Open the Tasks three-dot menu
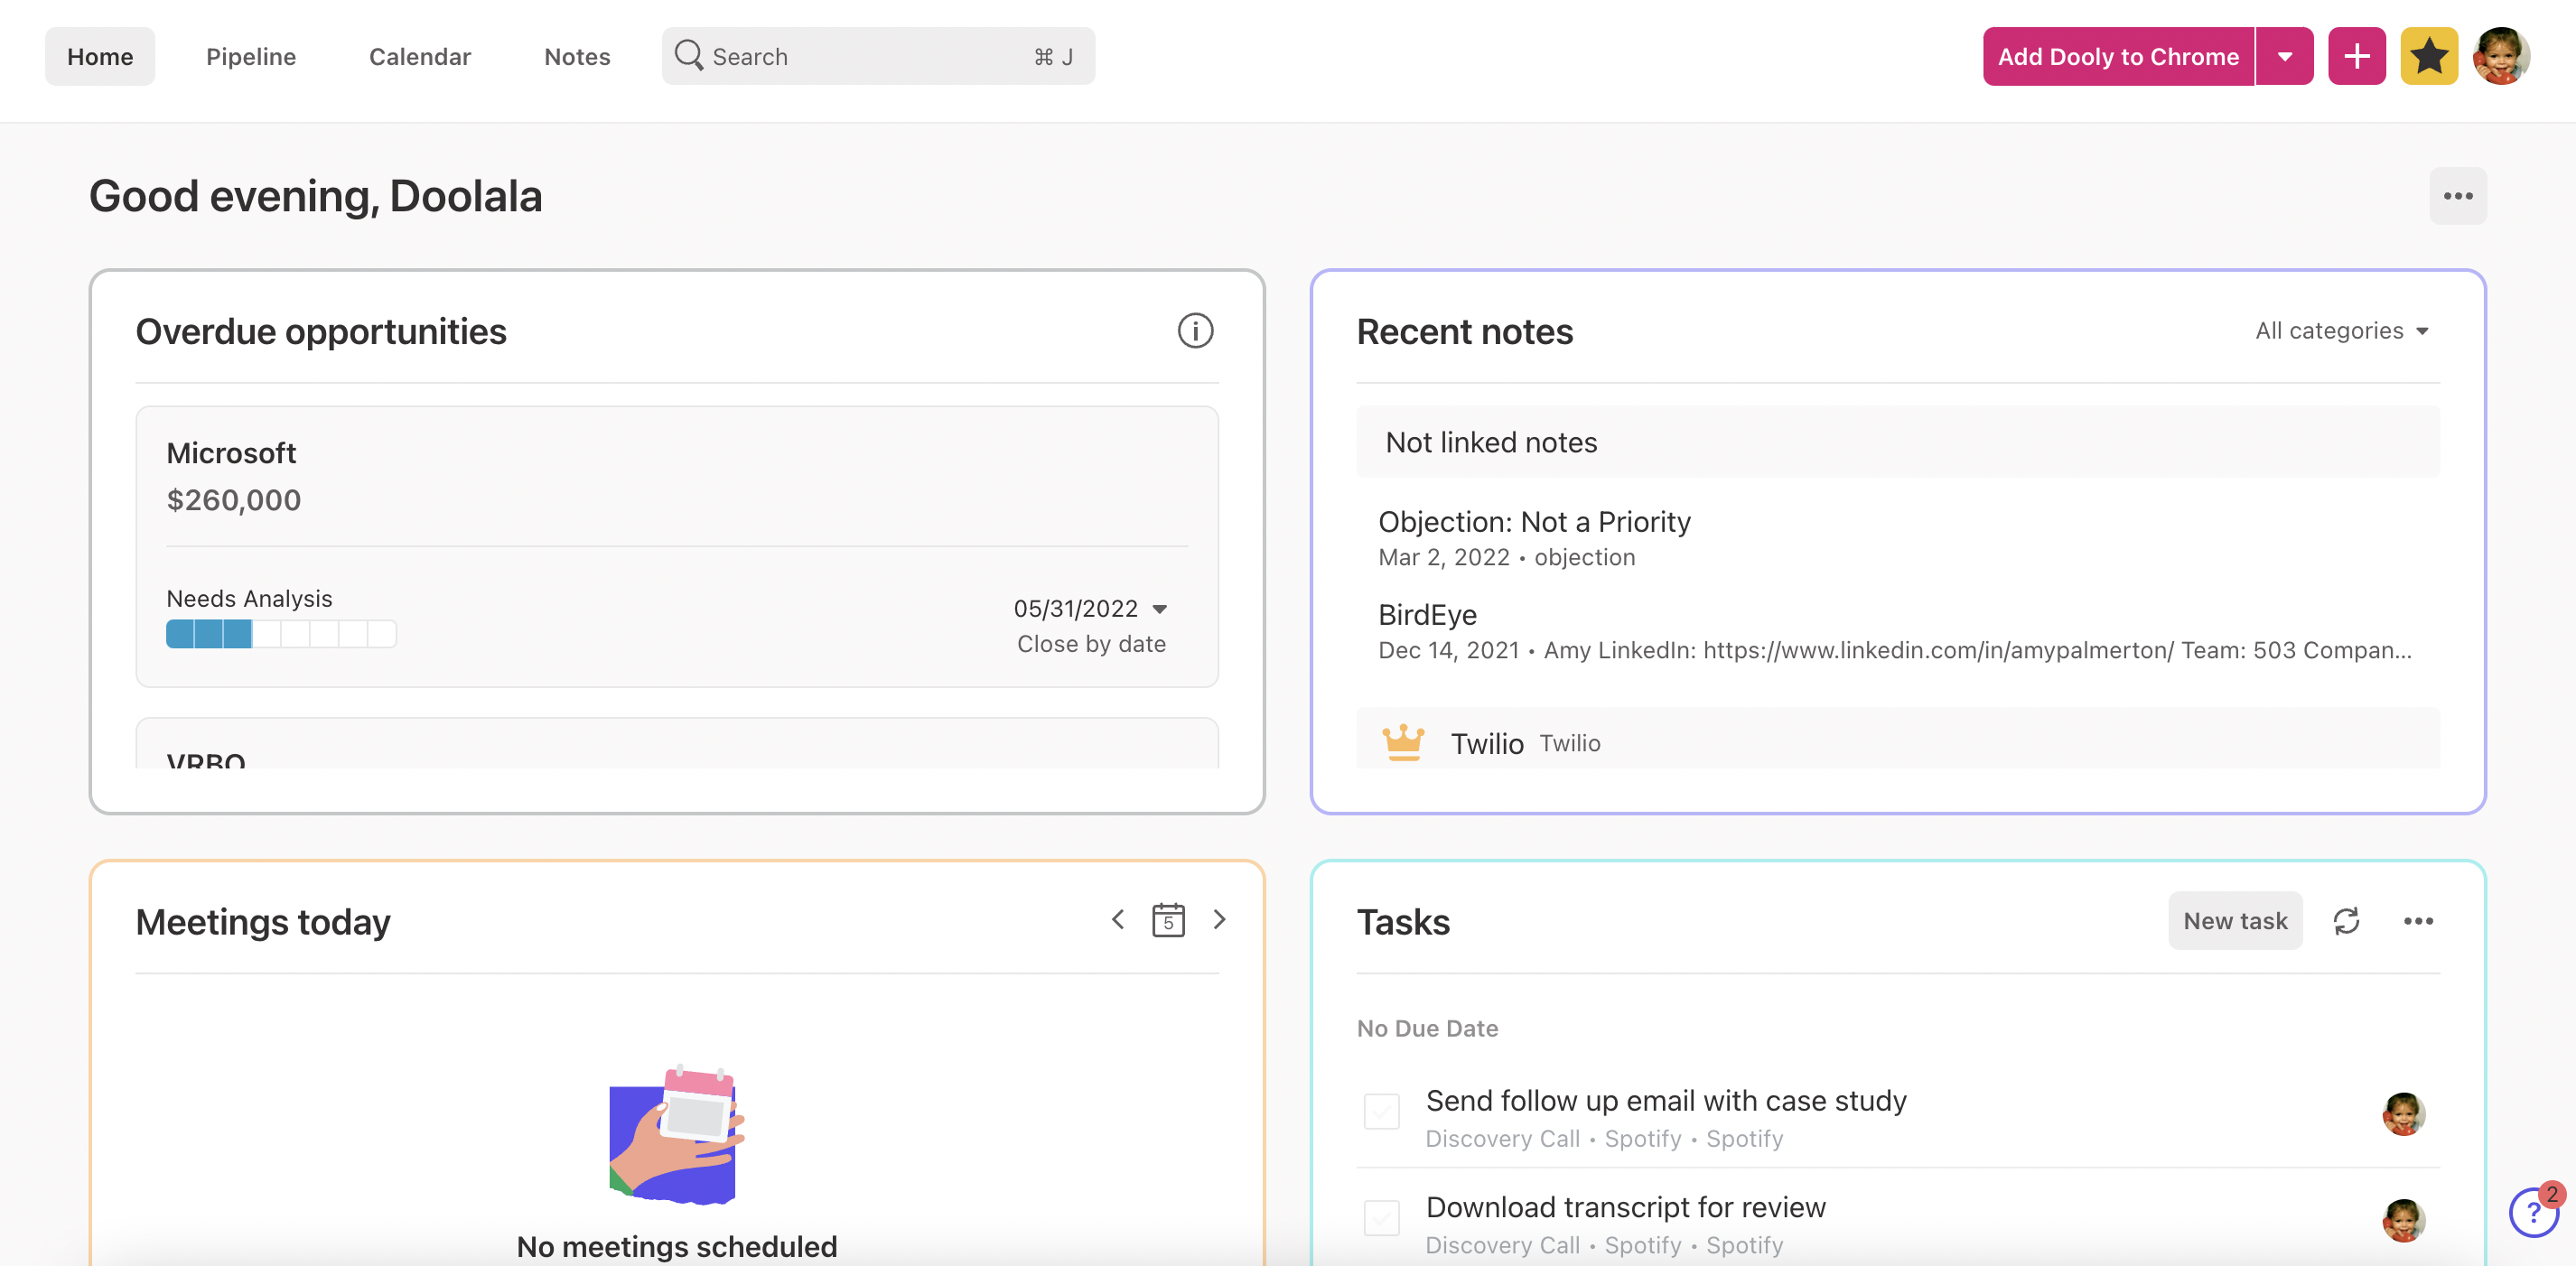This screenshot has width=2576, height=1266. [x=2418, y=921]
